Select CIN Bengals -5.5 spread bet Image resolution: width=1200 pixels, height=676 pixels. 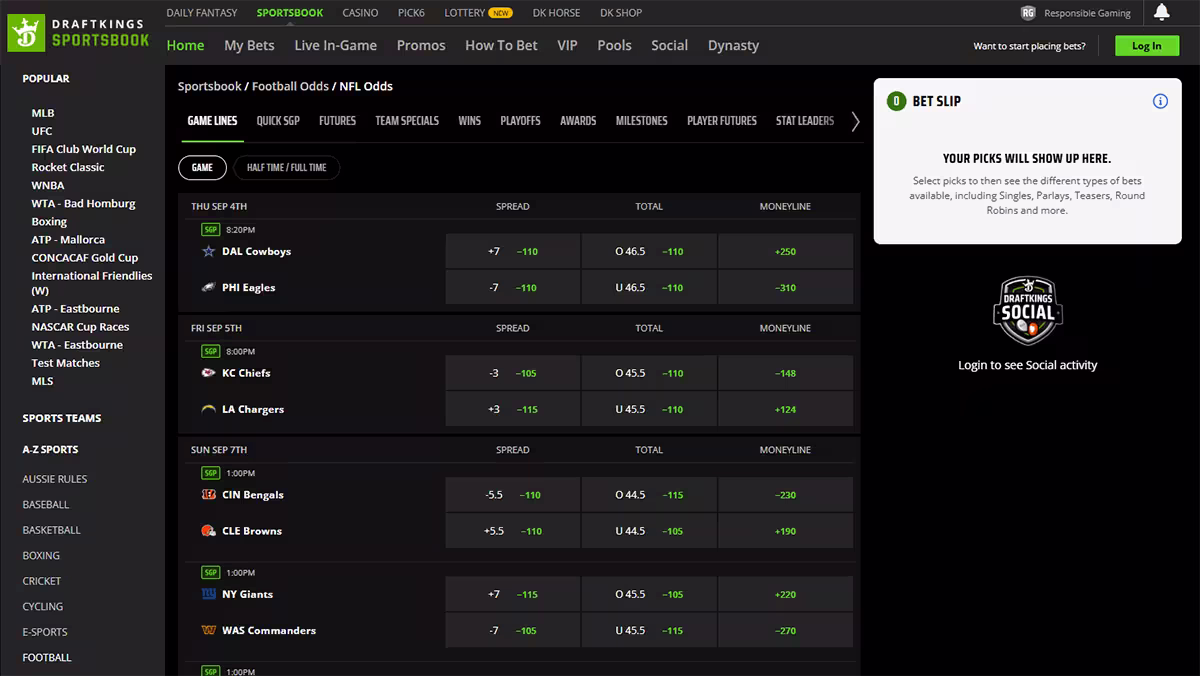click(x=513, y=495)
